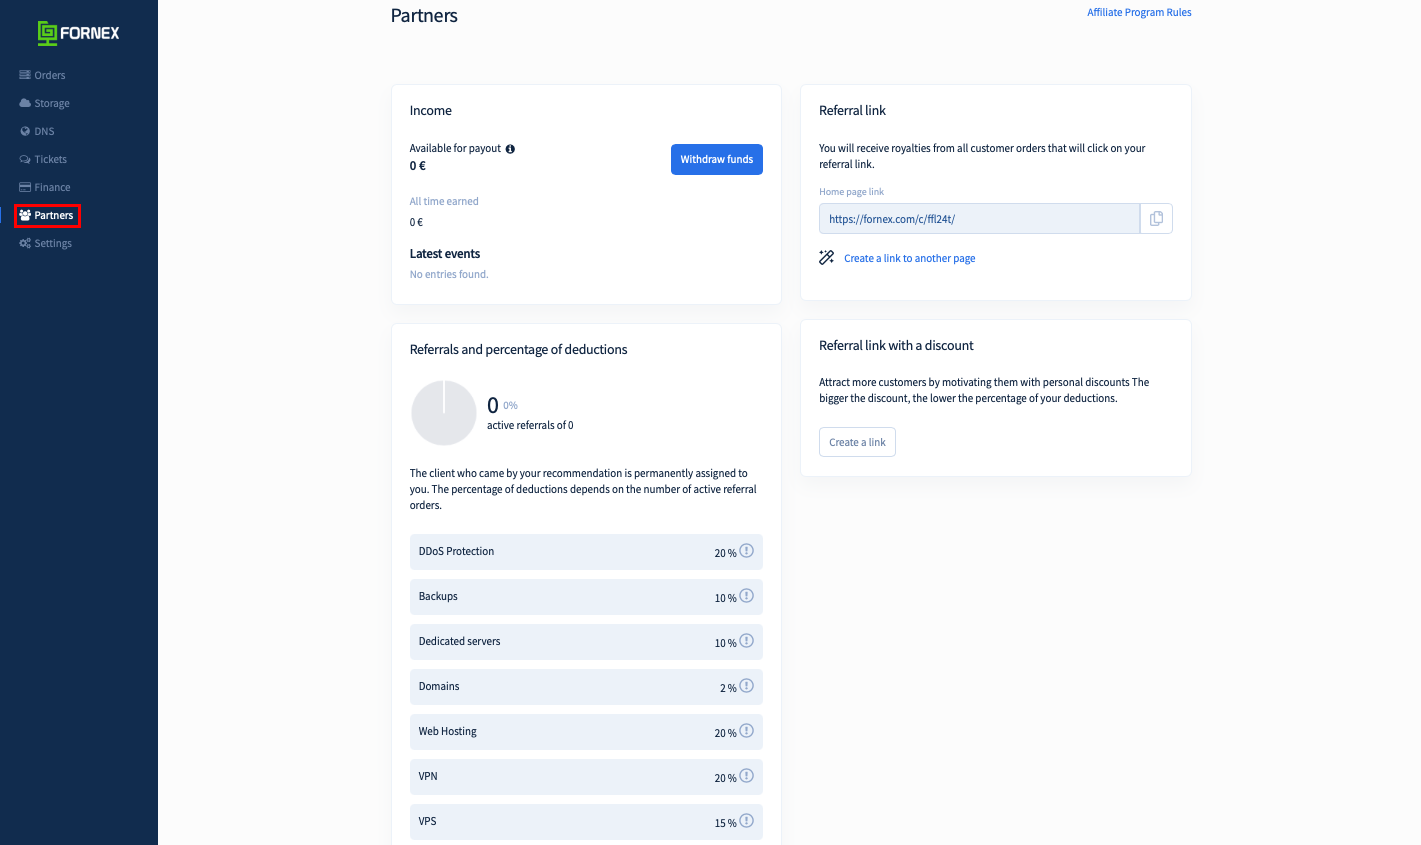Click "active referrals of 0" text
Image resolution: width=1421 pixels, height=845 pixels.
pos(530,425)
